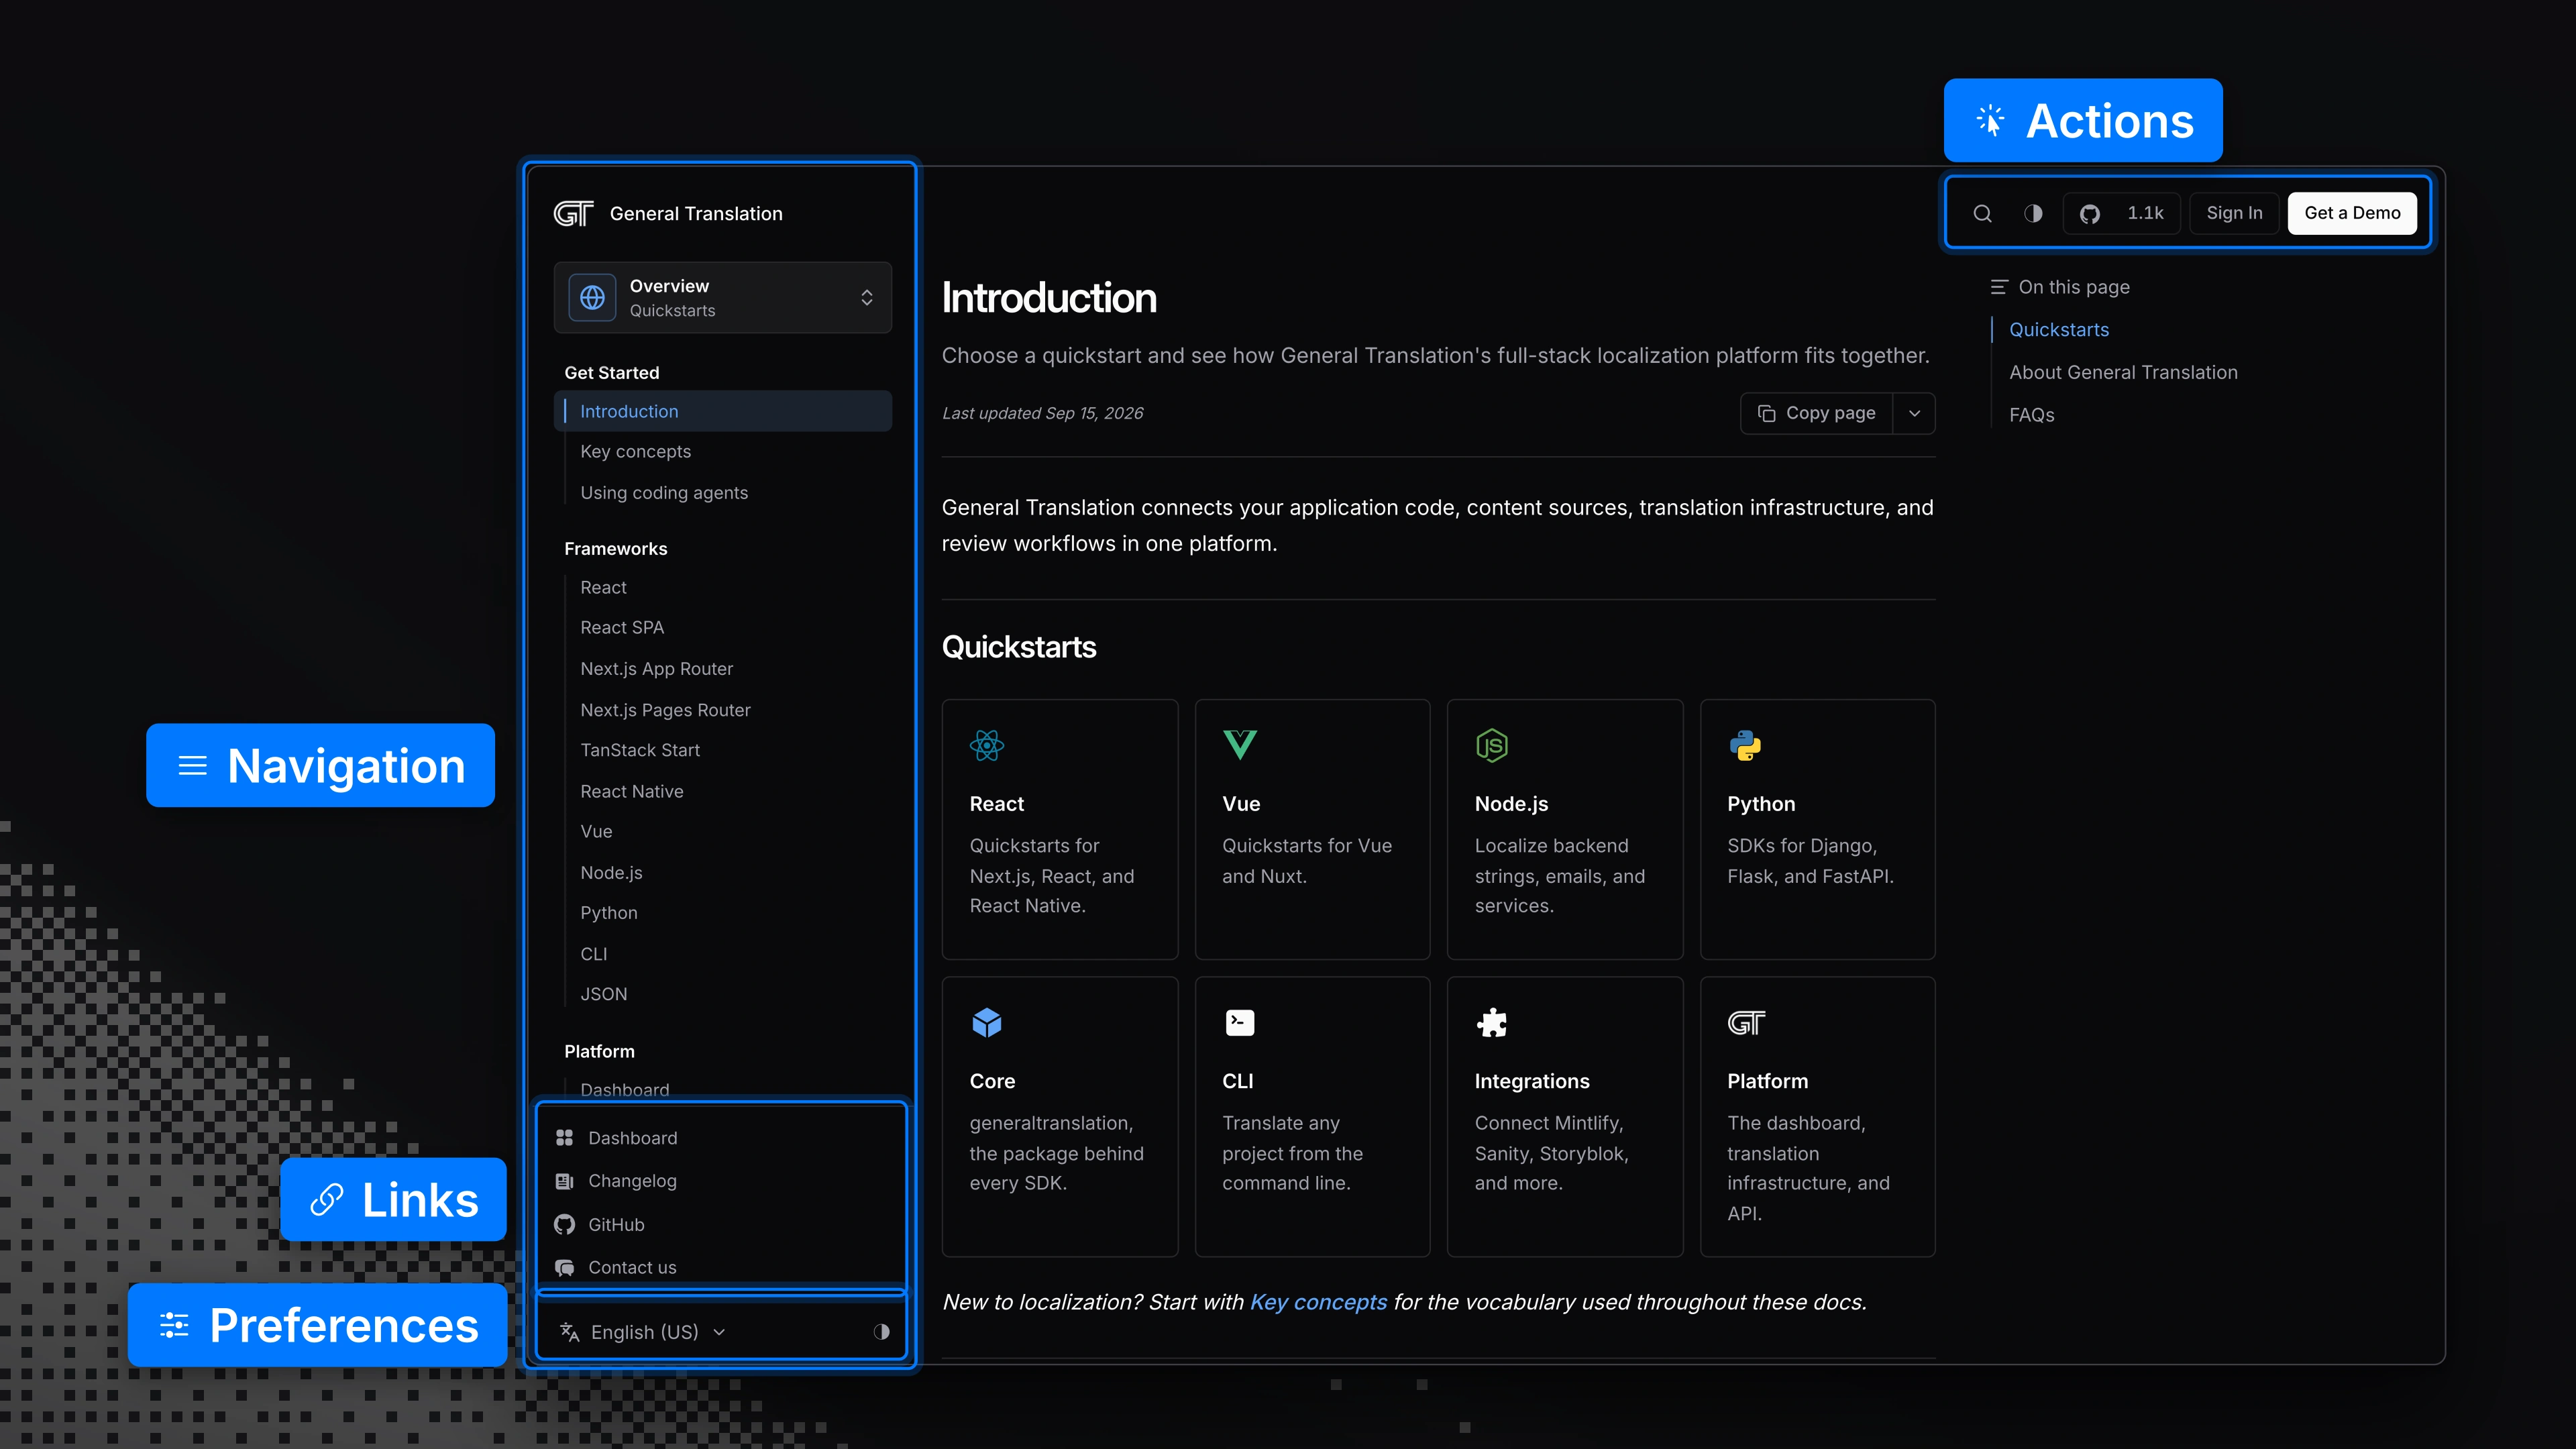Screen dimensions: 2576x1449
Task: Click the Integrations puzzle piece icon
Action: 1492,1022
